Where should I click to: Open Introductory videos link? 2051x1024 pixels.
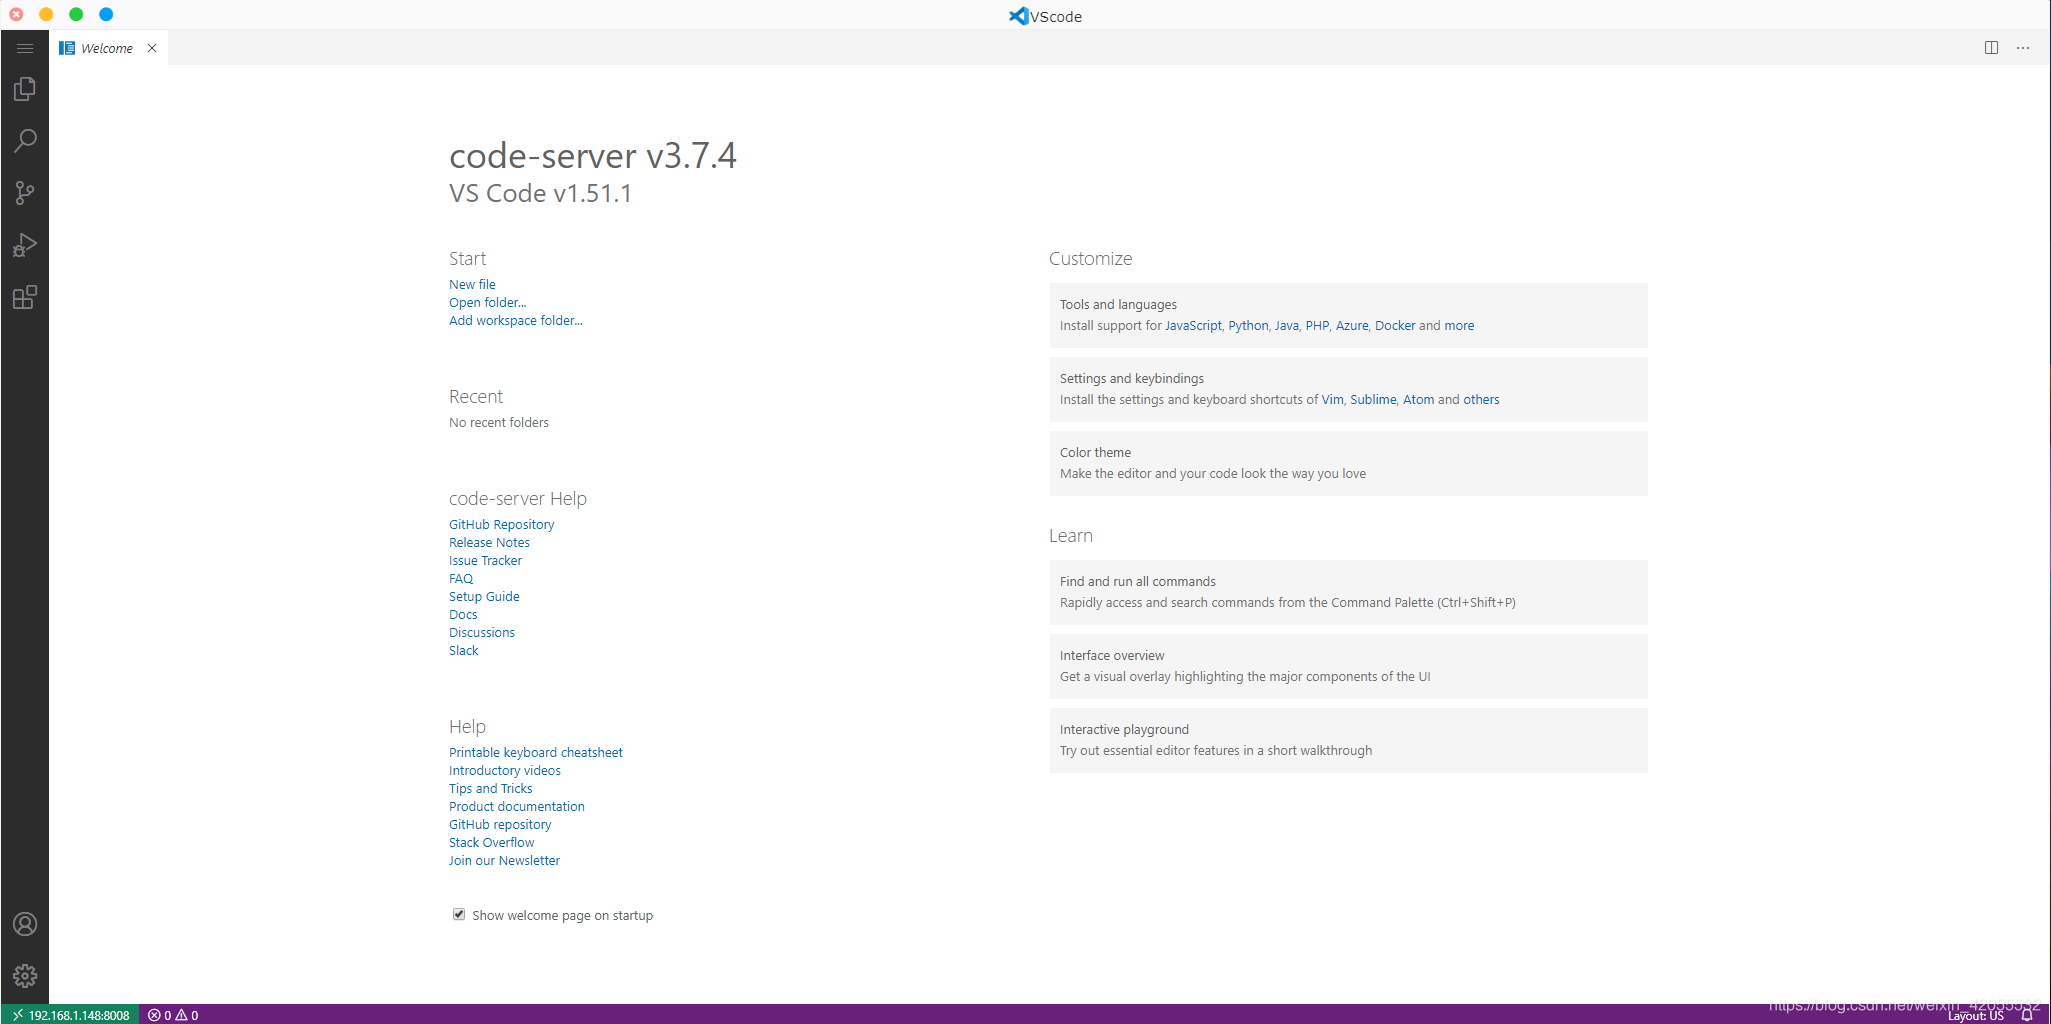point(505,771)
